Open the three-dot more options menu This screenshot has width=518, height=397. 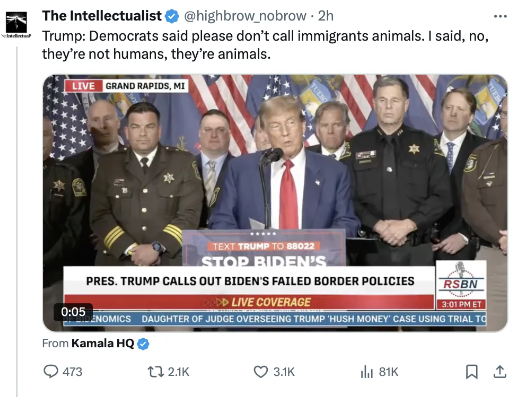click(x=500, y=16)
